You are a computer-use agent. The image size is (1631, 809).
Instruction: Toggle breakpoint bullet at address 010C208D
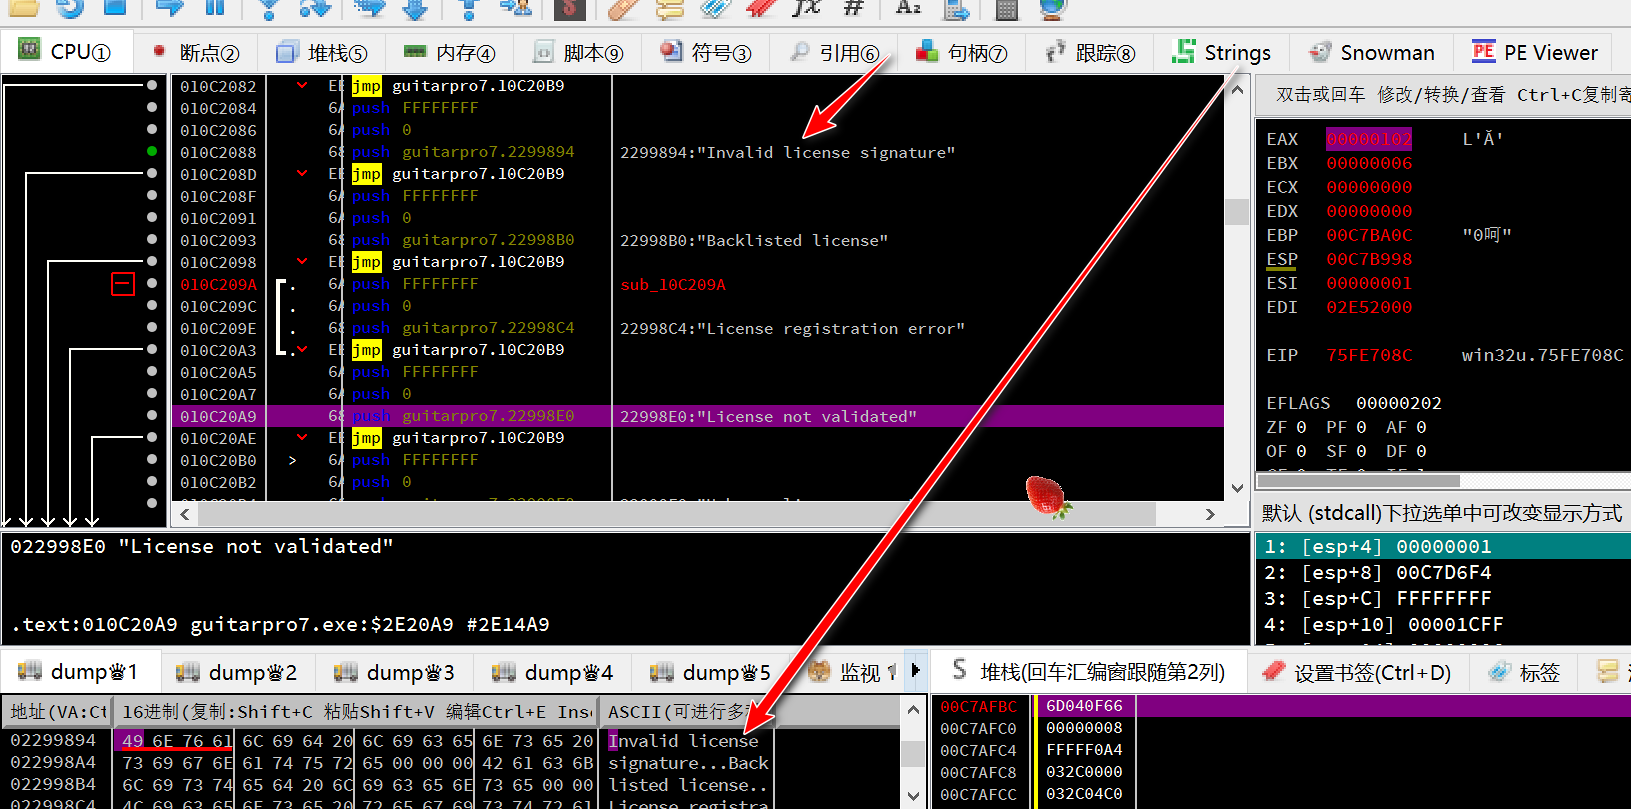152,174
